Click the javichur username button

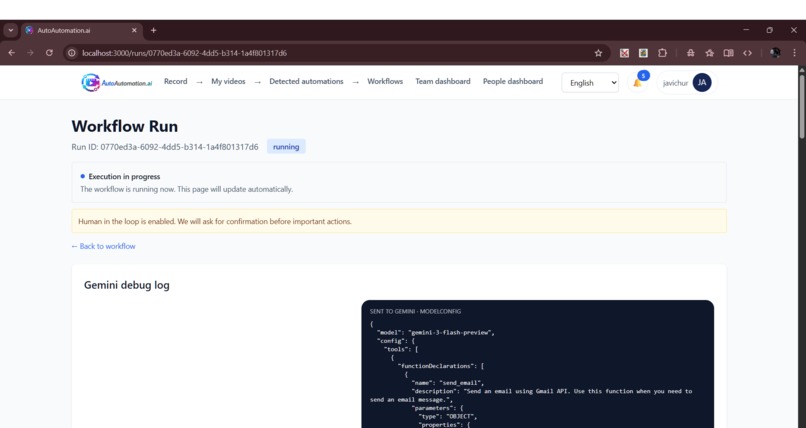[687, 83]
